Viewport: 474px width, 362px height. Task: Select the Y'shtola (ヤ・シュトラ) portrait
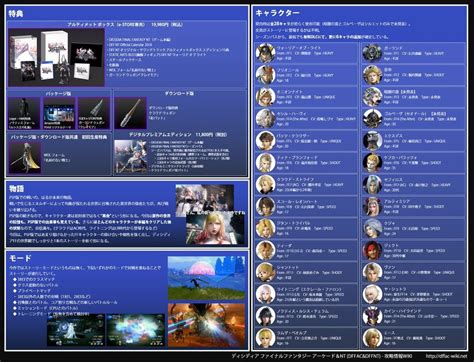click(372, 294)
